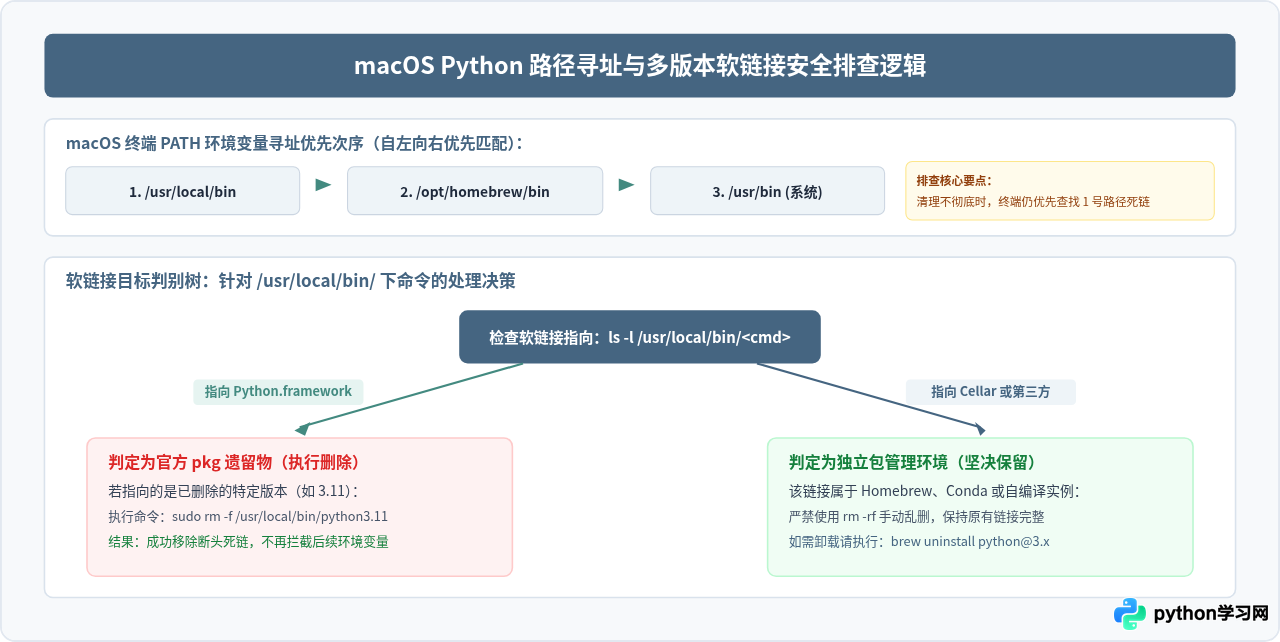
Task: Click the '指向 Cellar 或第三方' branch label
Action: pos(991,391)
